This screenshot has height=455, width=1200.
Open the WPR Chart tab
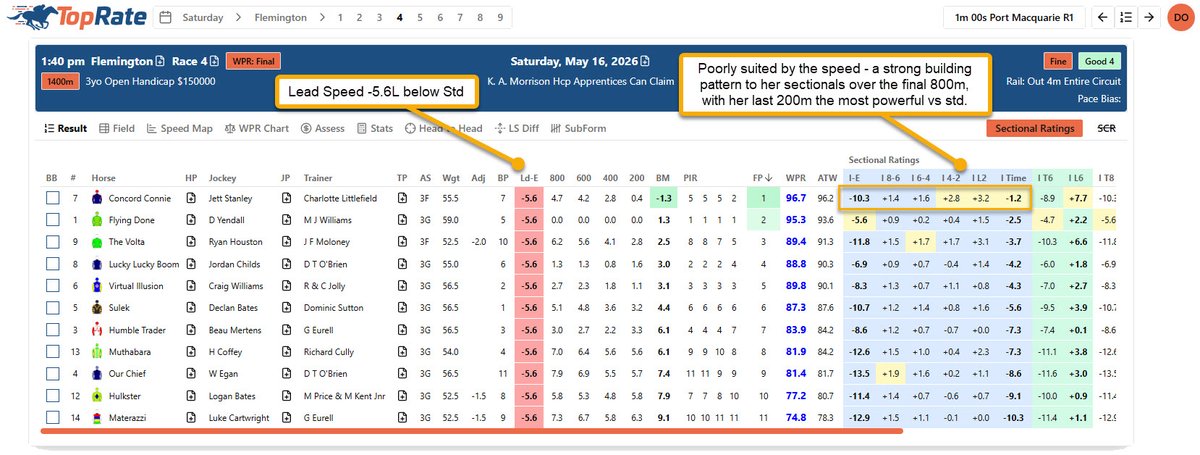point(258,128)
